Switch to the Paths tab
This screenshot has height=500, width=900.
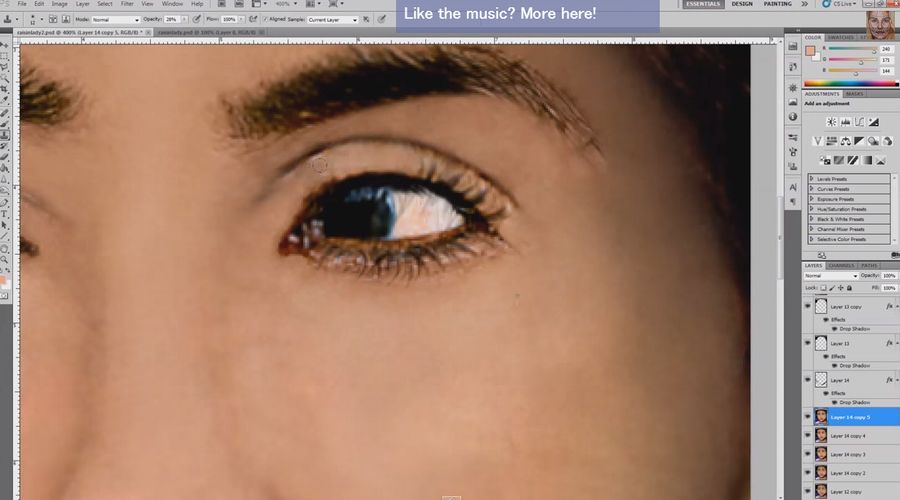(x=869, y=266)
